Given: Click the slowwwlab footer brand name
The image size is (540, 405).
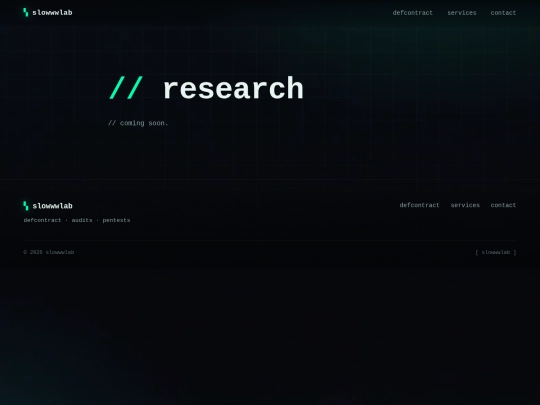Looking at the screenshot, I should tap(52, 206).
